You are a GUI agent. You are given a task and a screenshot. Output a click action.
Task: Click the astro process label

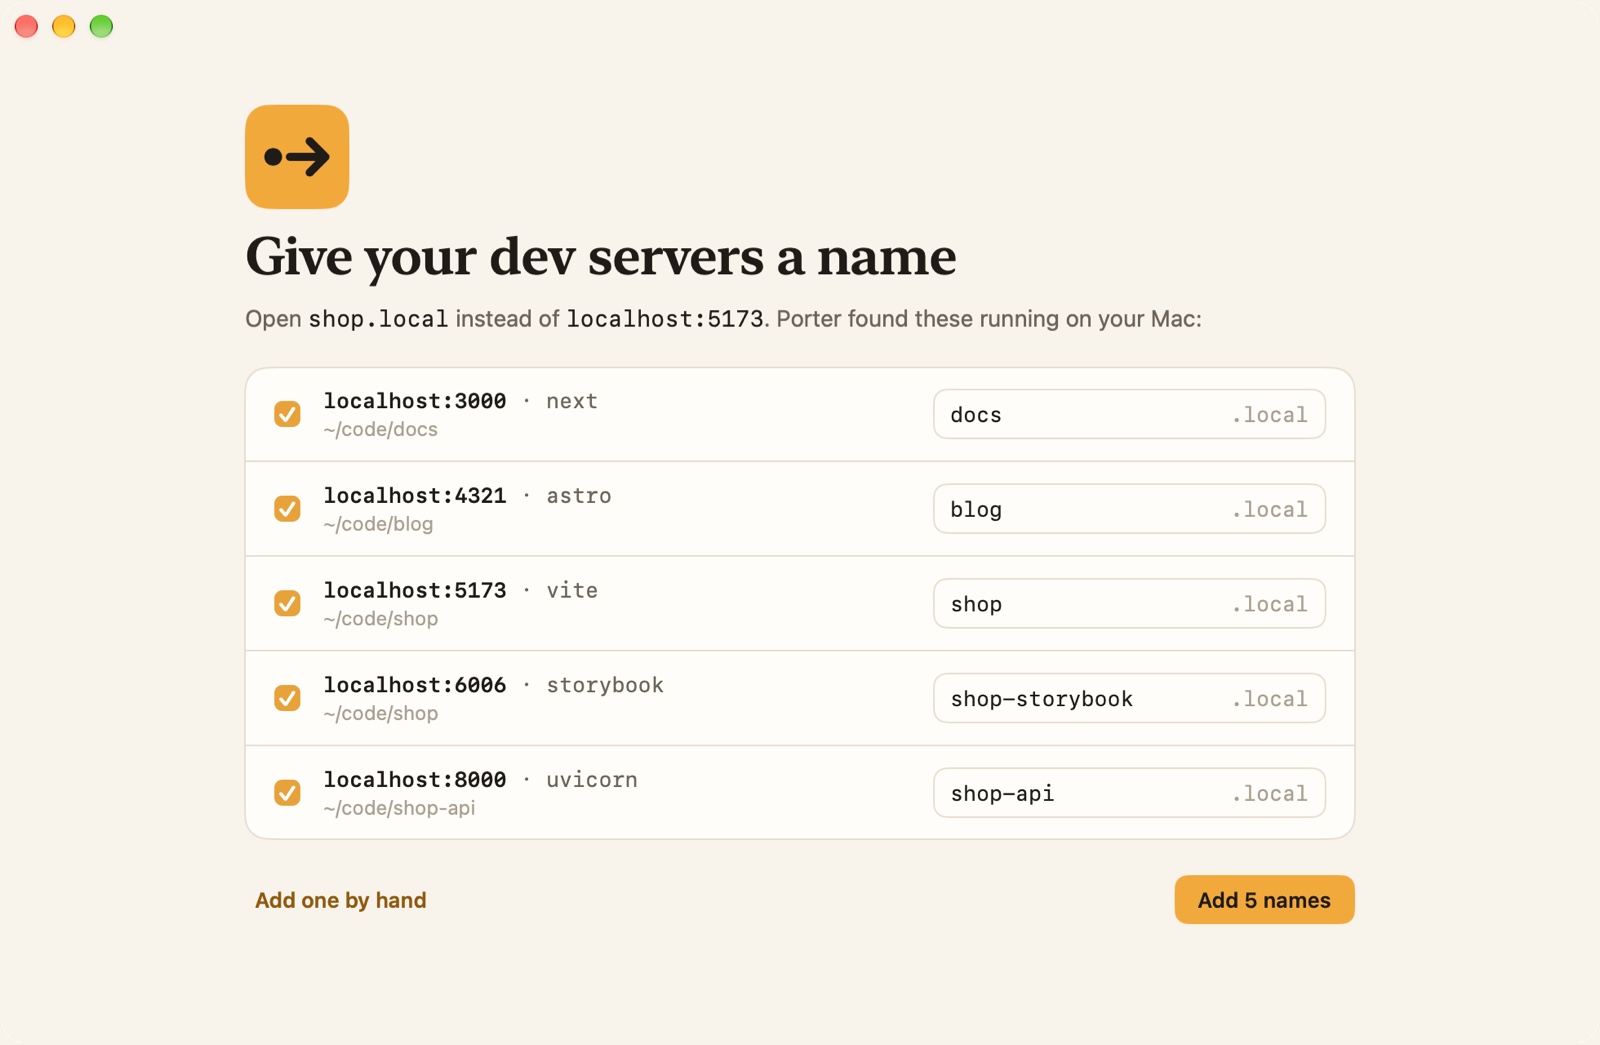(x=579, y=496)
